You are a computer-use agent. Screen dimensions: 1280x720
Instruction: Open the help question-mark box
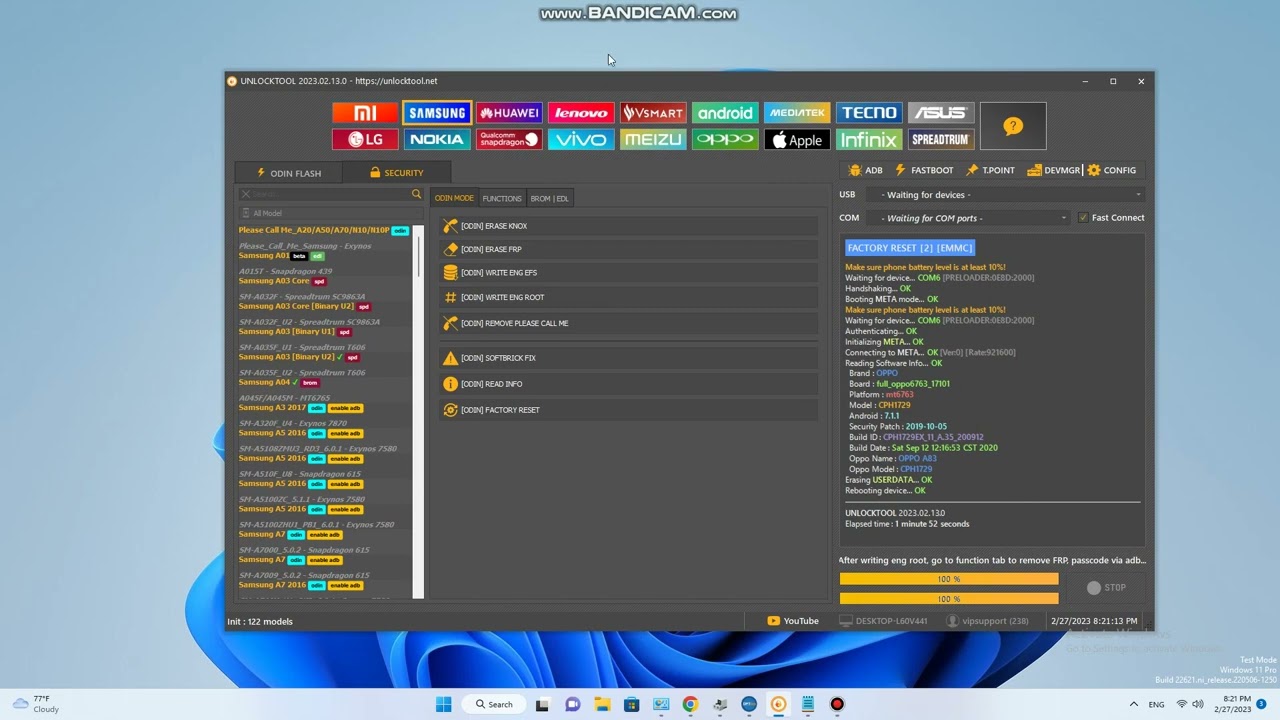[1013, 126]
